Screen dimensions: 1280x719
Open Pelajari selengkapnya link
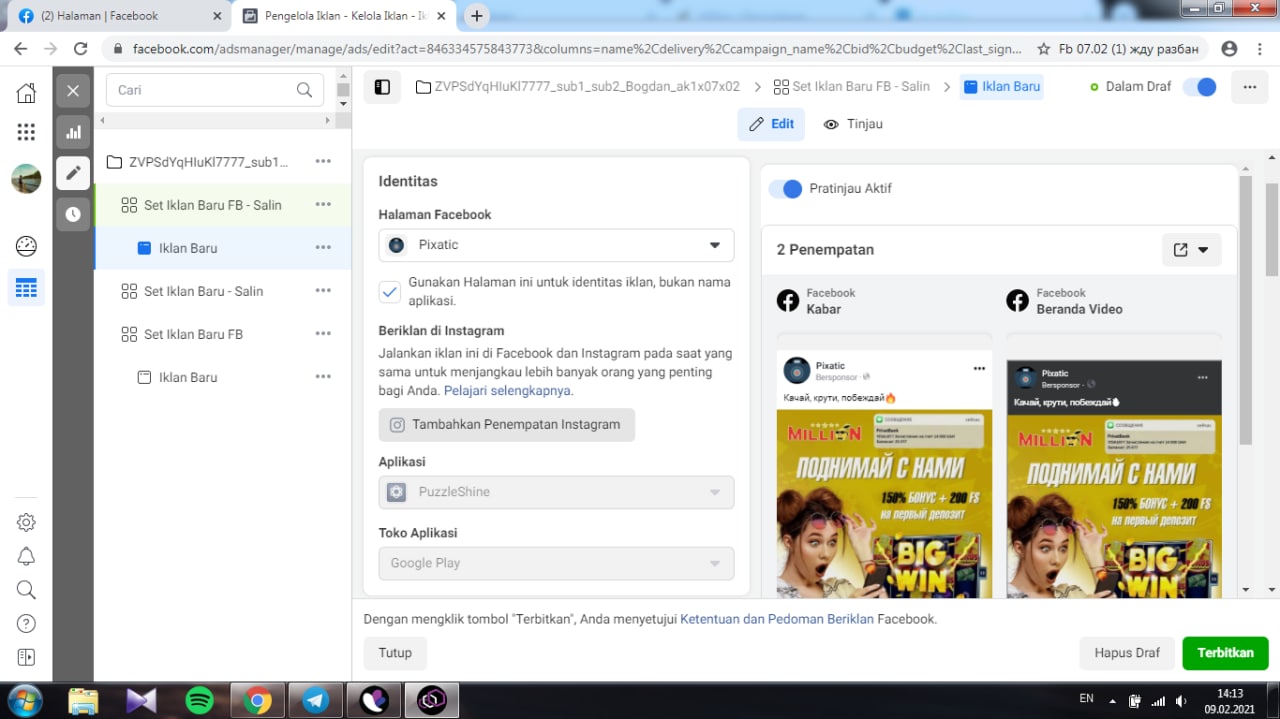[x=507, y=391]
